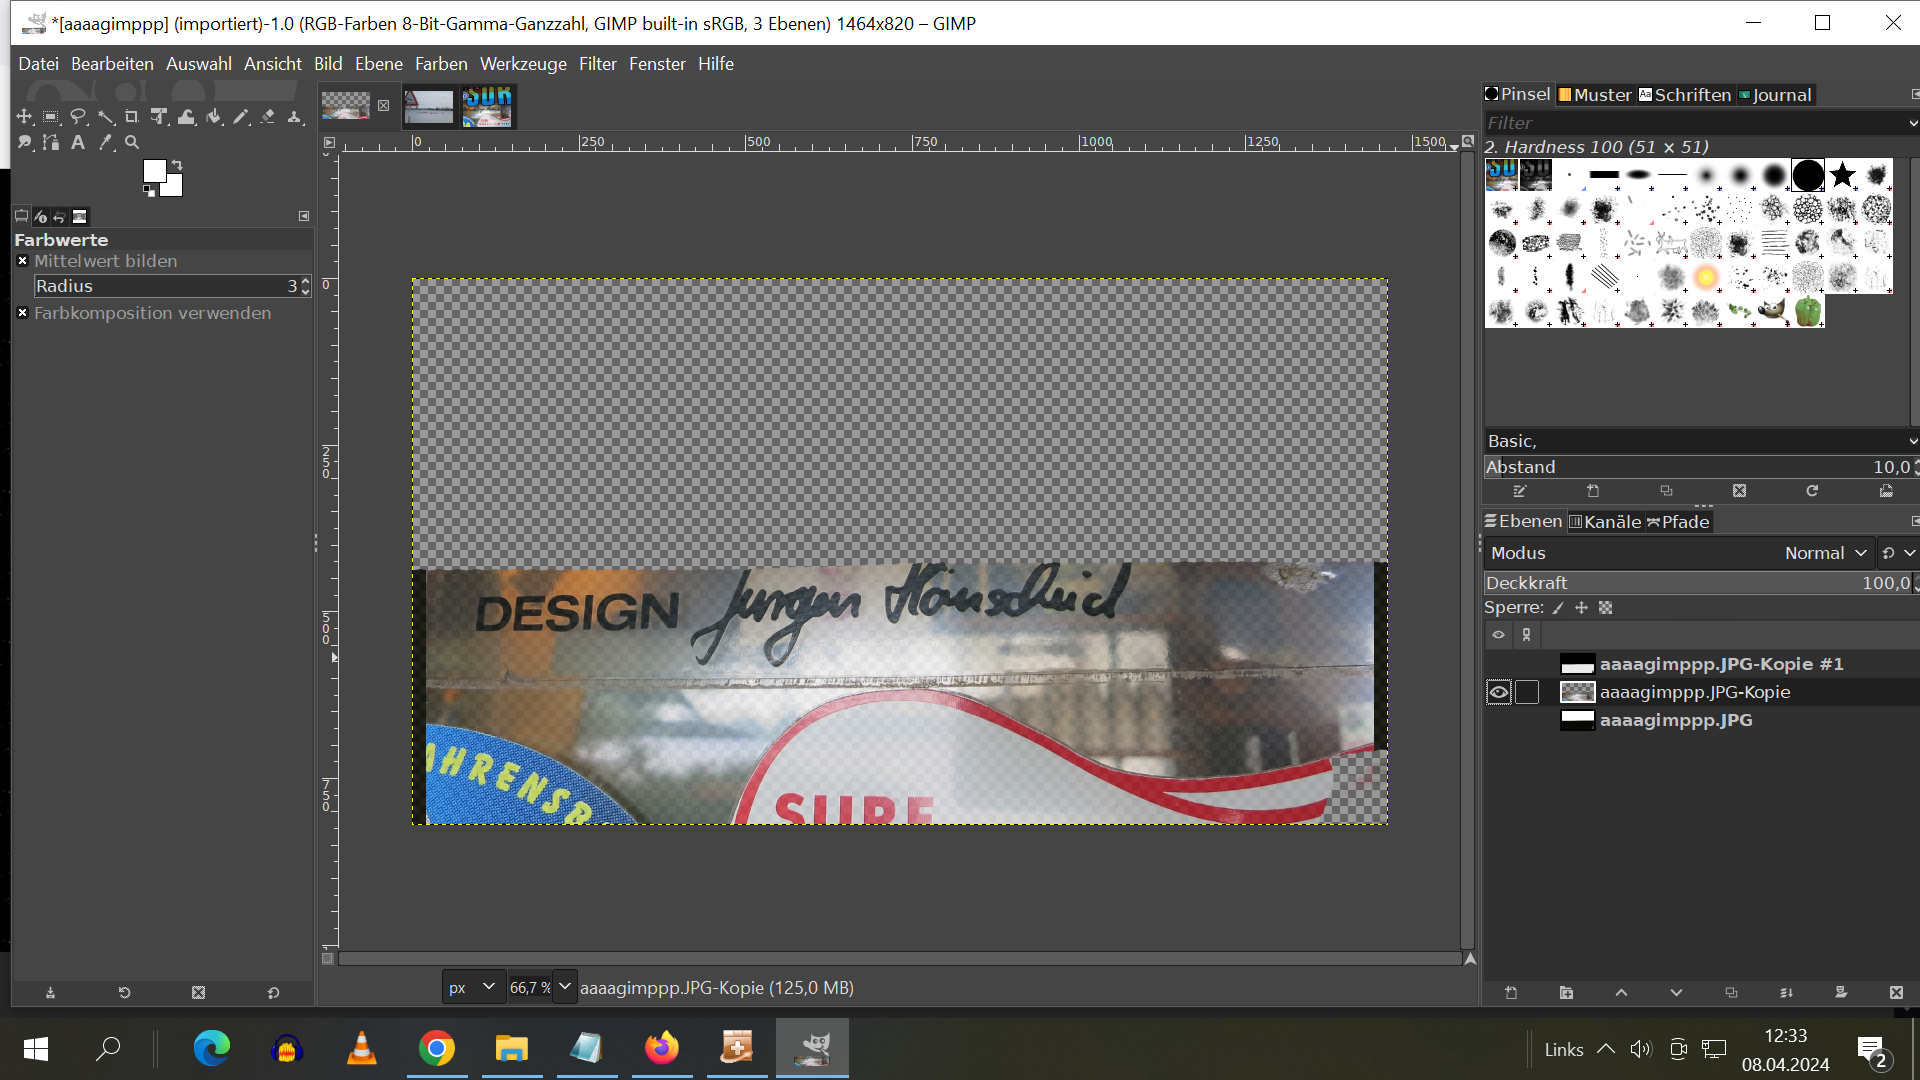Viewport: 1920px width, 1080px height.
Task: Open the Datei menu
Action: coord(38,64)
